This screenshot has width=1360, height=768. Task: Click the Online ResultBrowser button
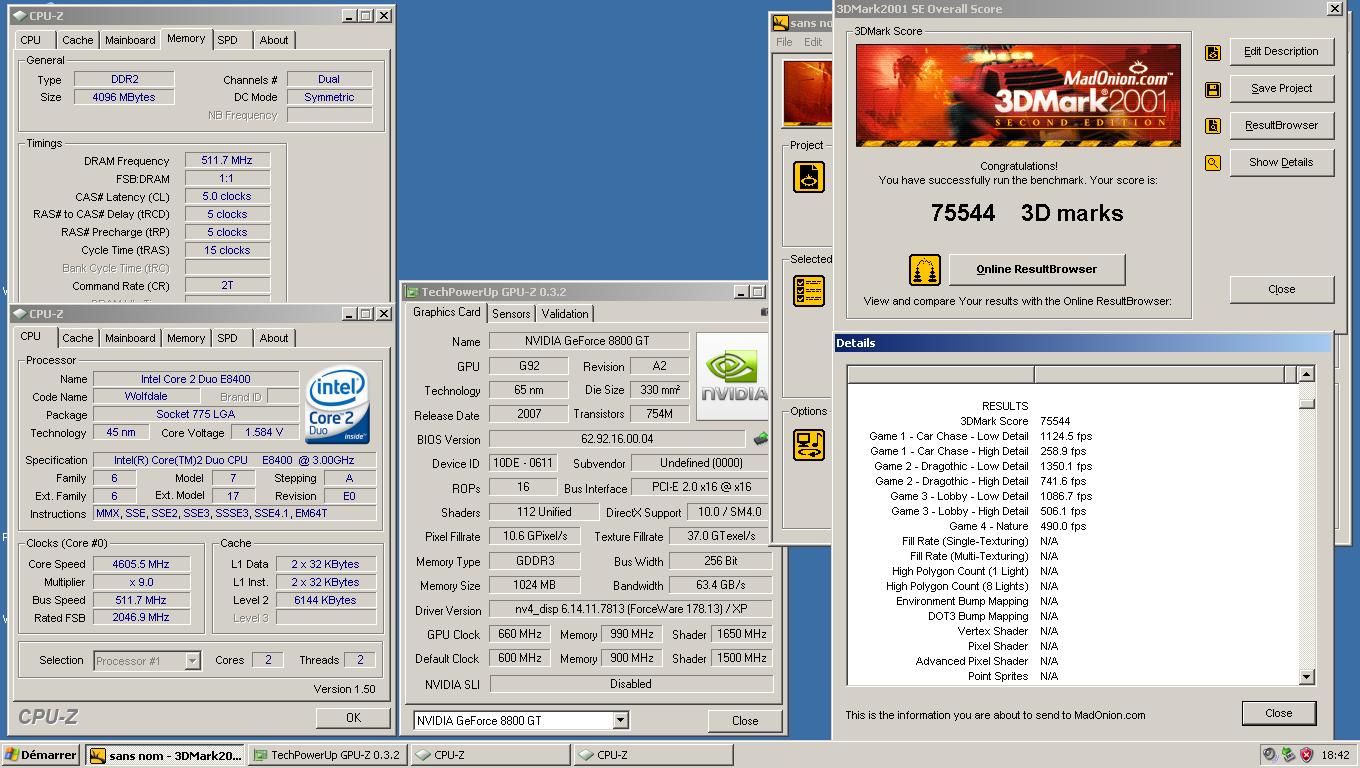(1037, 270)
